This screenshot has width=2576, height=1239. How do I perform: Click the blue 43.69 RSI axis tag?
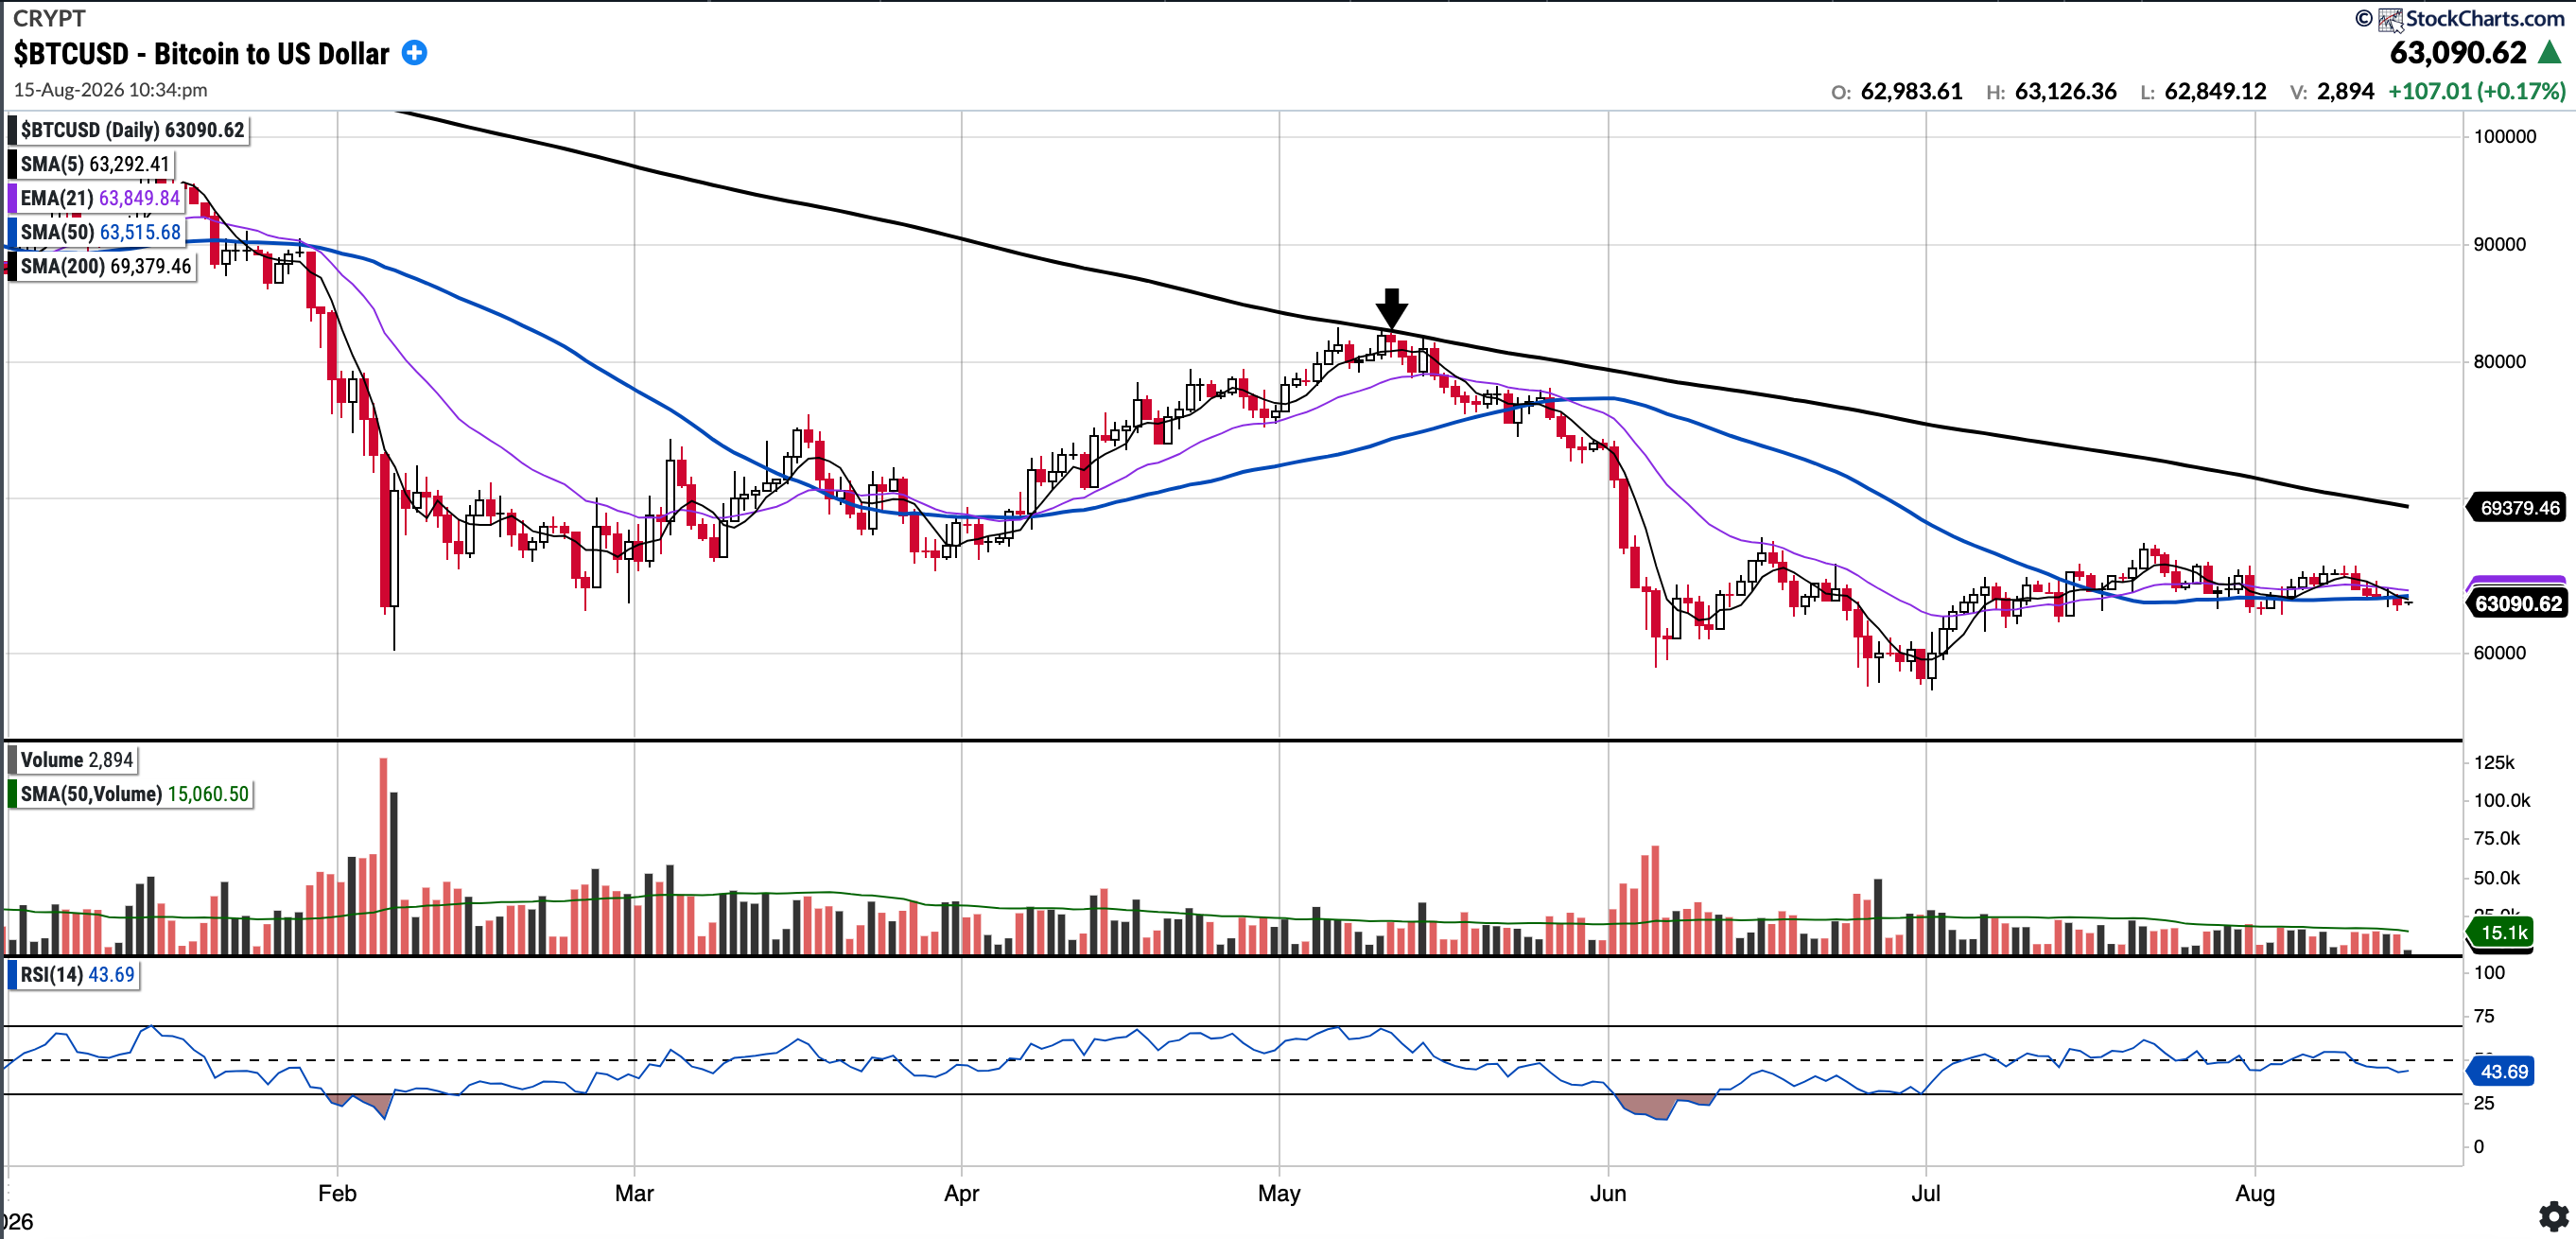coord(2502,1072)
